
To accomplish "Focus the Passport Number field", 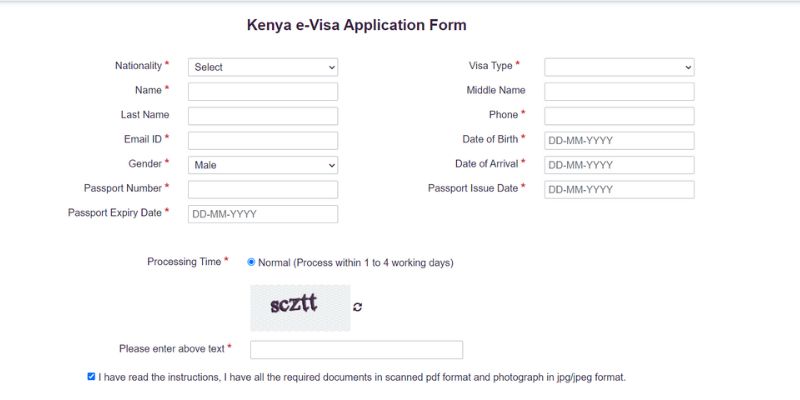I will click(x=262, y=189).
